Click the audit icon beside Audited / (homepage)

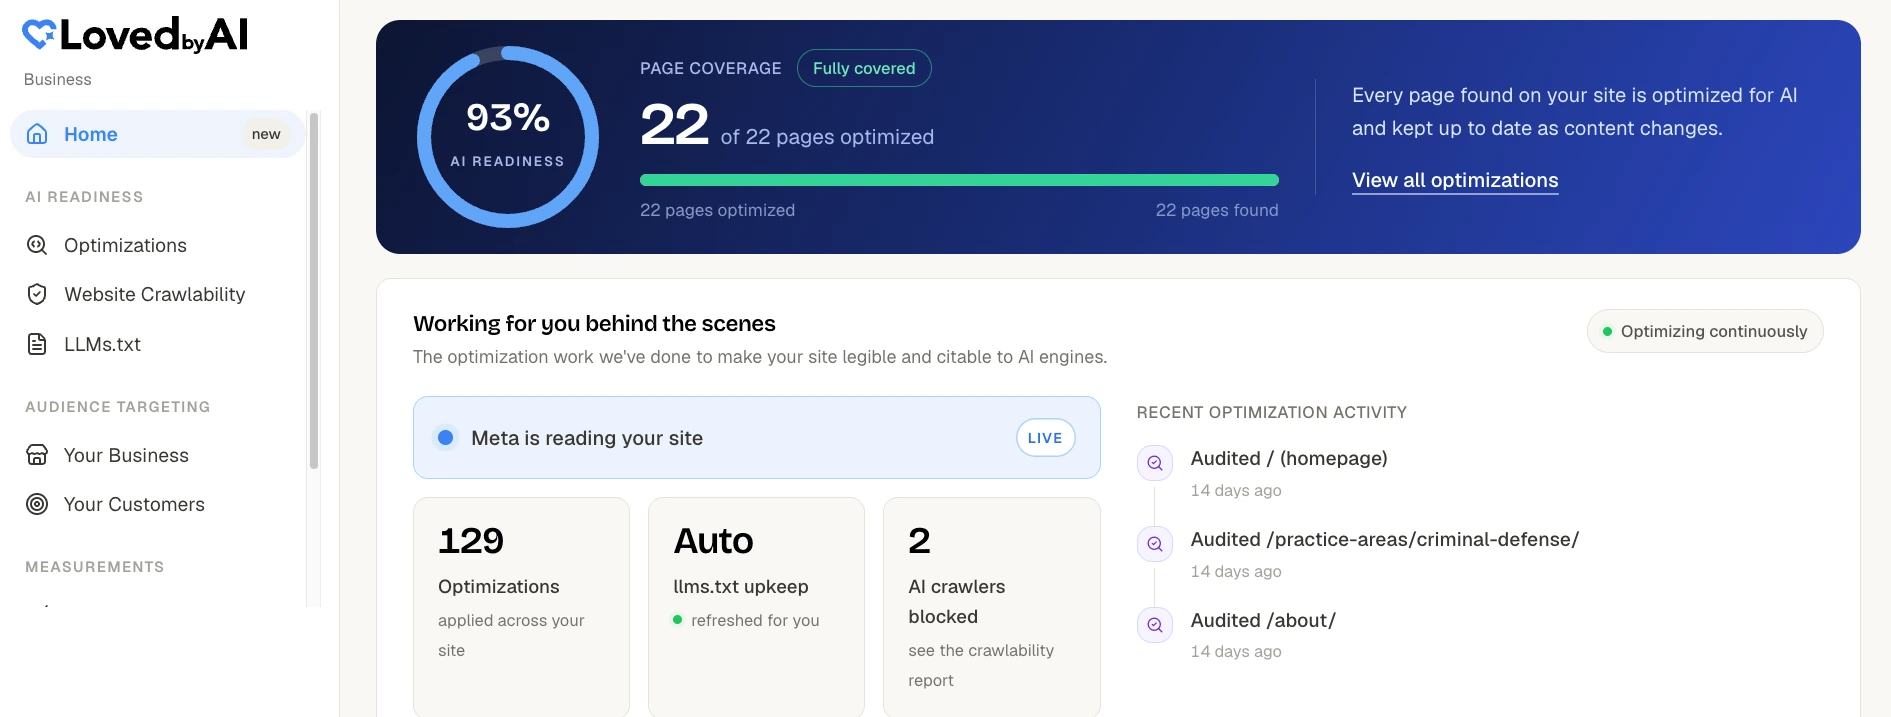[1155, 463]
